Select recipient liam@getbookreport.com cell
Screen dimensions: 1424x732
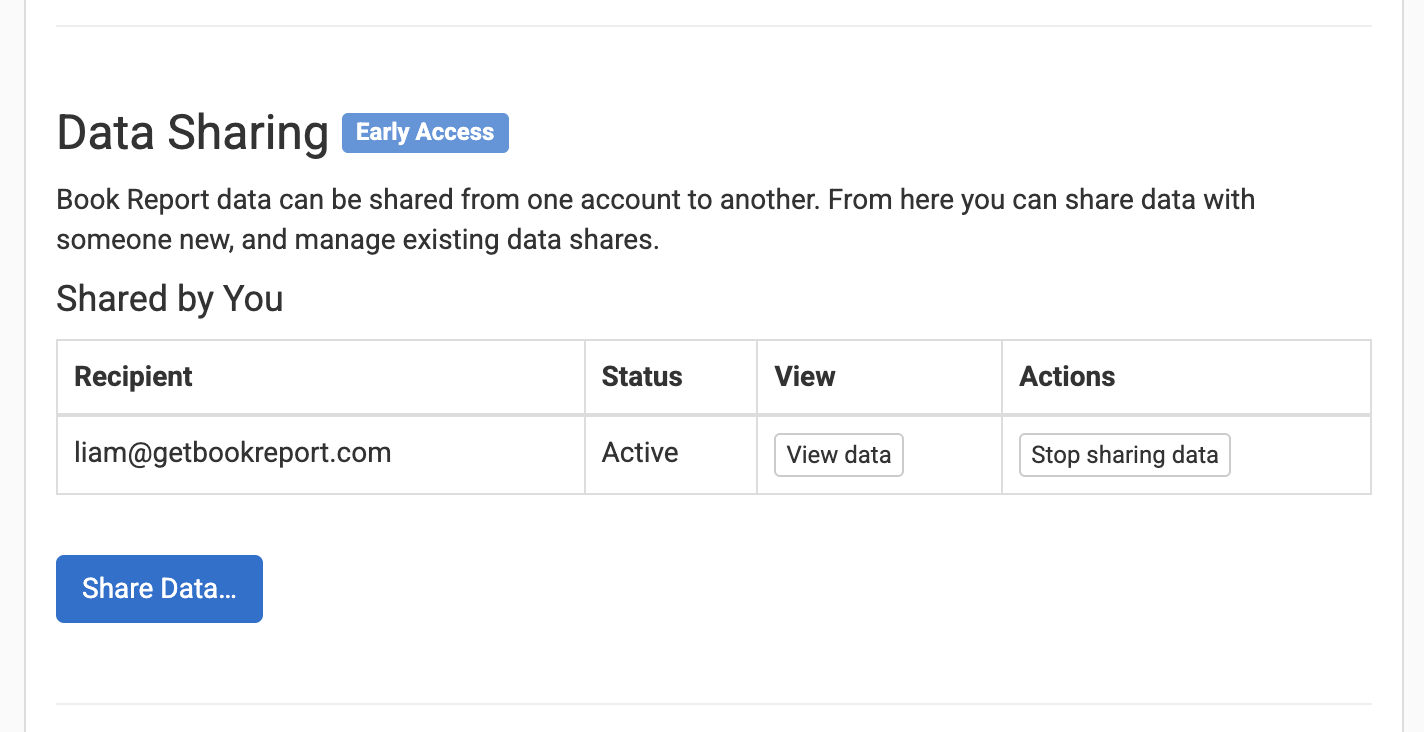321,454
